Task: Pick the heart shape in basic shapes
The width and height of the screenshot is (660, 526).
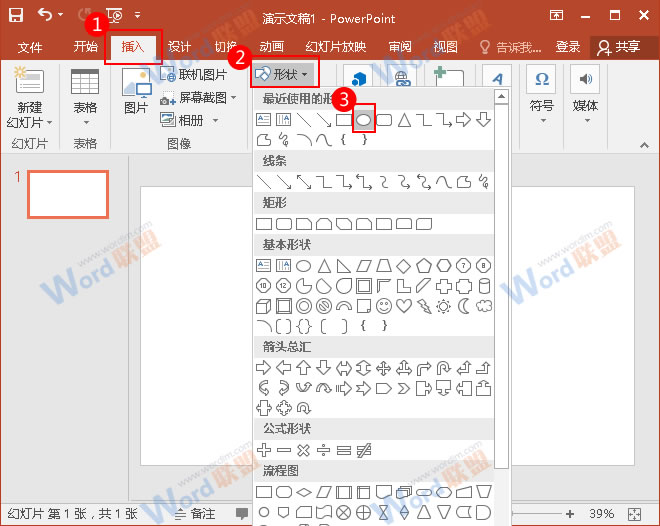Action: pyautogui.click(x=404, y=305)
